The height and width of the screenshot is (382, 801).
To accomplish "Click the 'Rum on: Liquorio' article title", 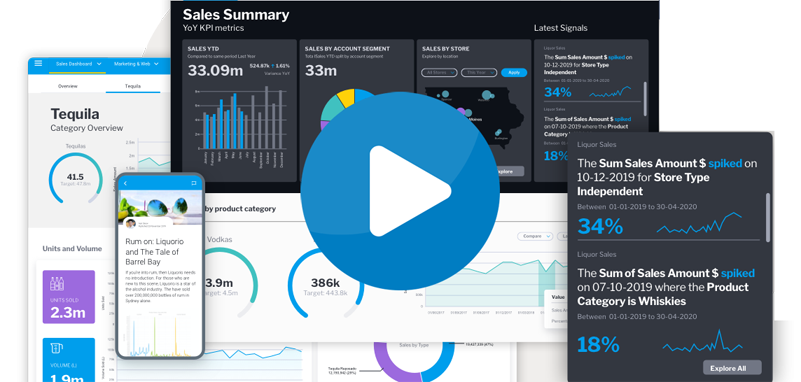I will (x=155, y=251).
